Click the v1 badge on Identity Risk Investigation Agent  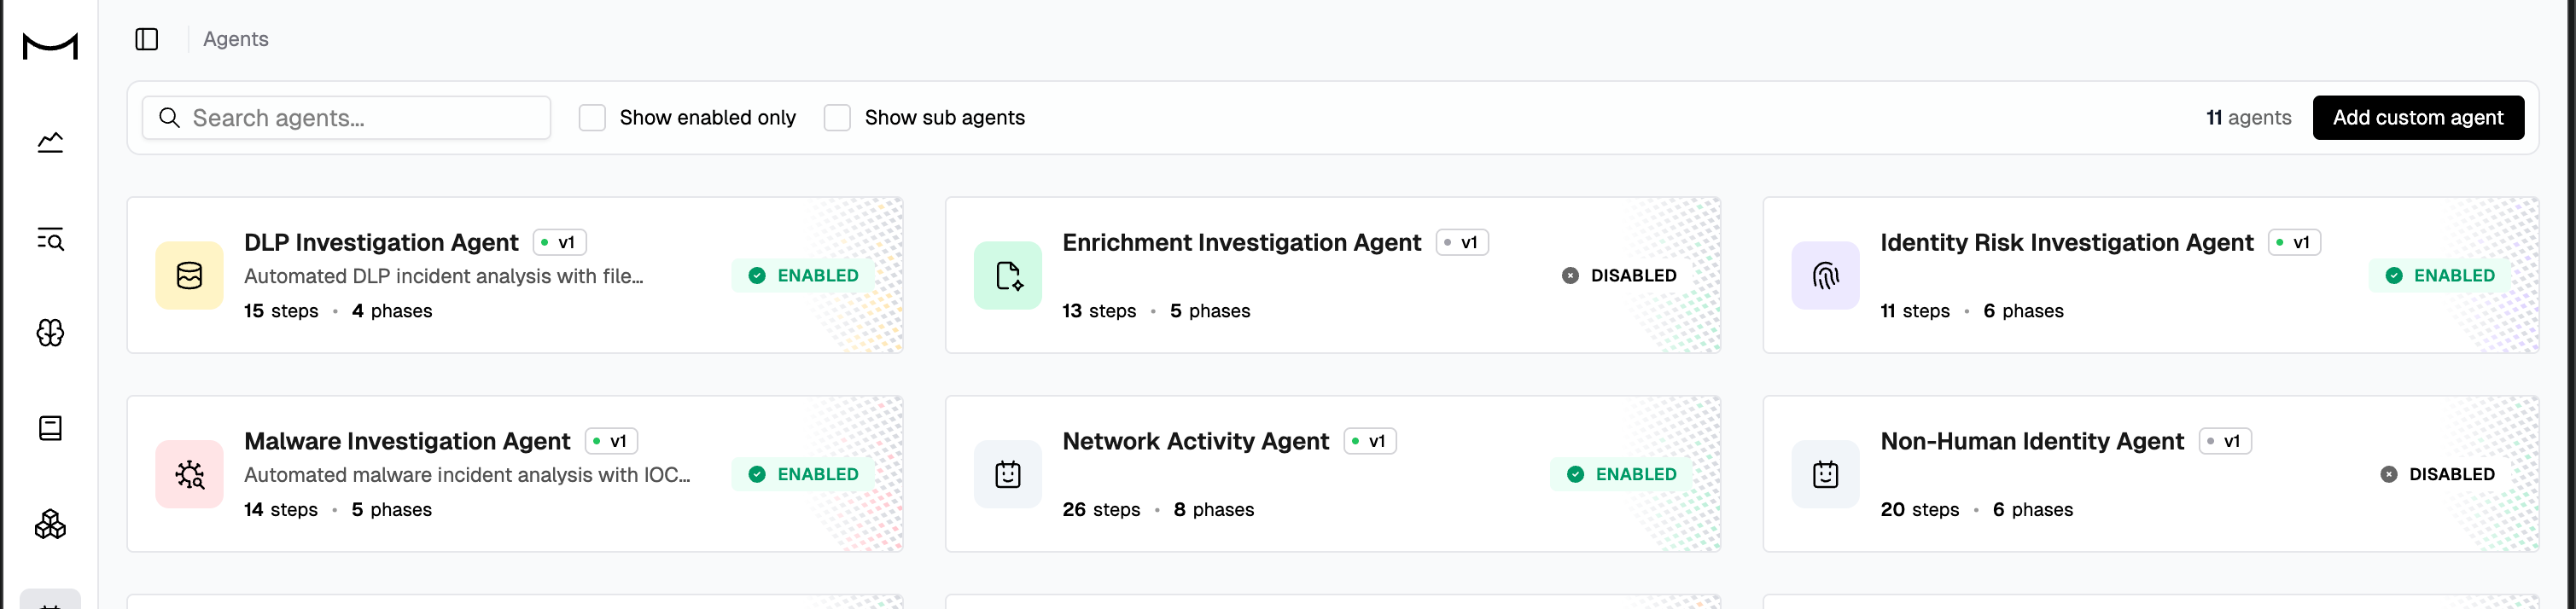[2294, 242]
